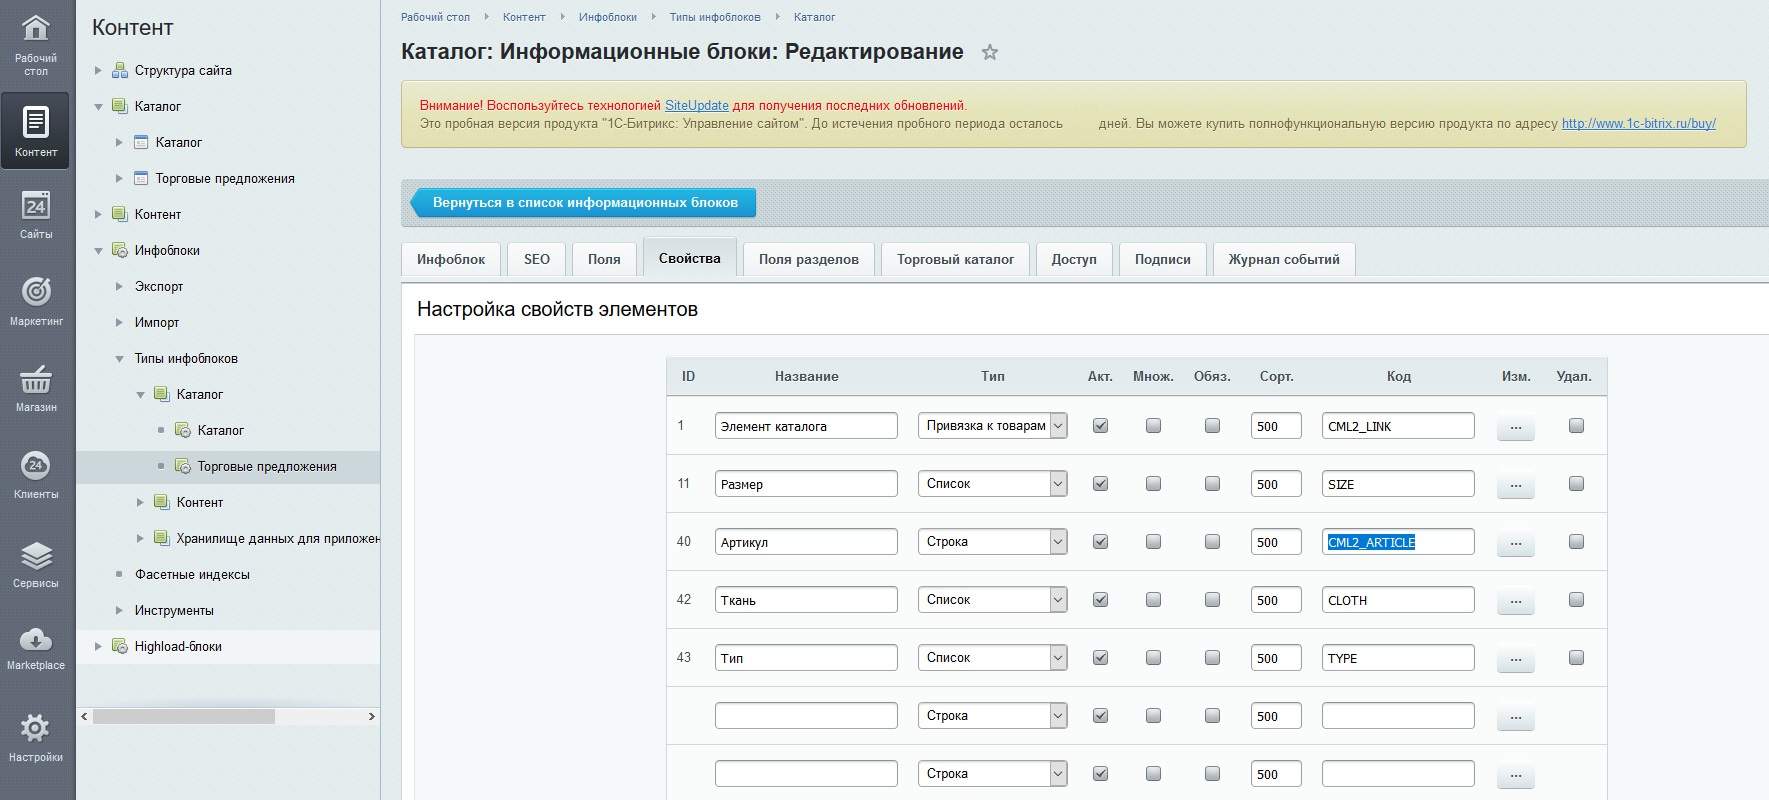The image size is (1769, 800).
Task: Switch to the SEO tab
Action: (537, 259)
